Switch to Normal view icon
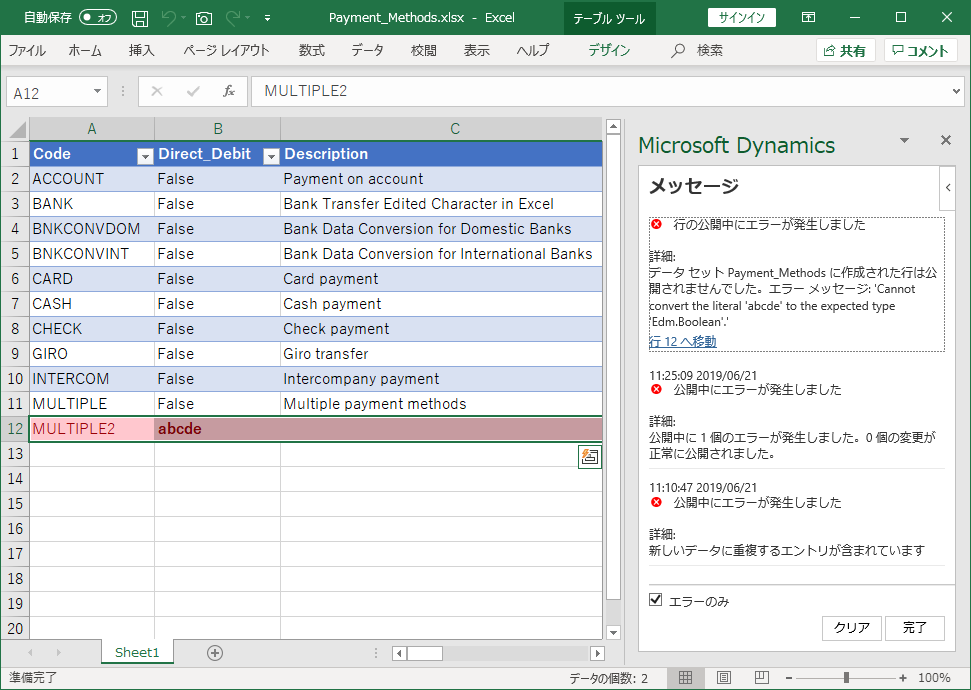 (x=685, y=678)
